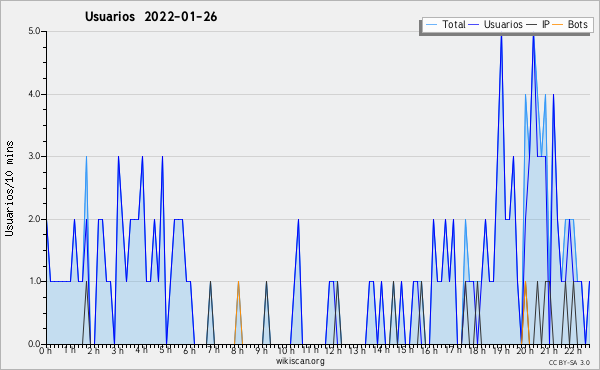Image resolution: width=600 pixels, height=370 pixels.
Task: Click the 12 h x-axis label
Action: (x=333, y=350)
